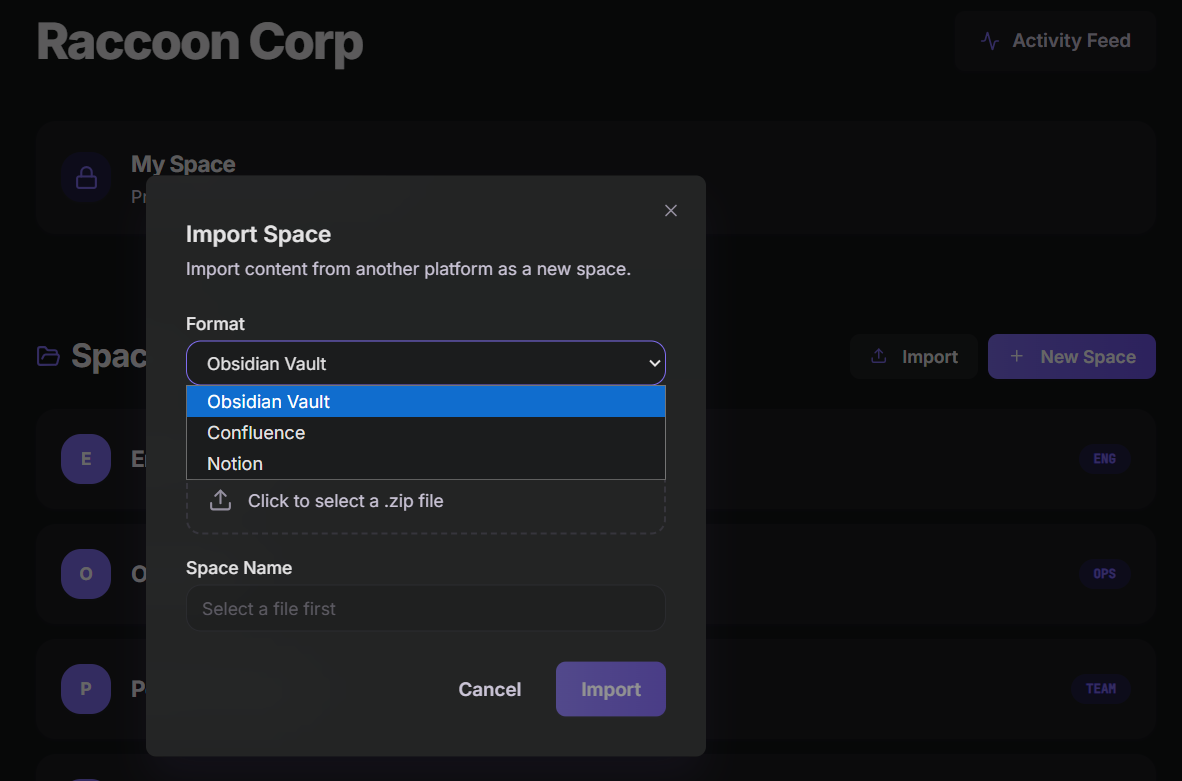Click the folder icon next to the Spaces heading
Image resolution: width=1182 pixels, height=781 pixels.
[x=48, y=356]
